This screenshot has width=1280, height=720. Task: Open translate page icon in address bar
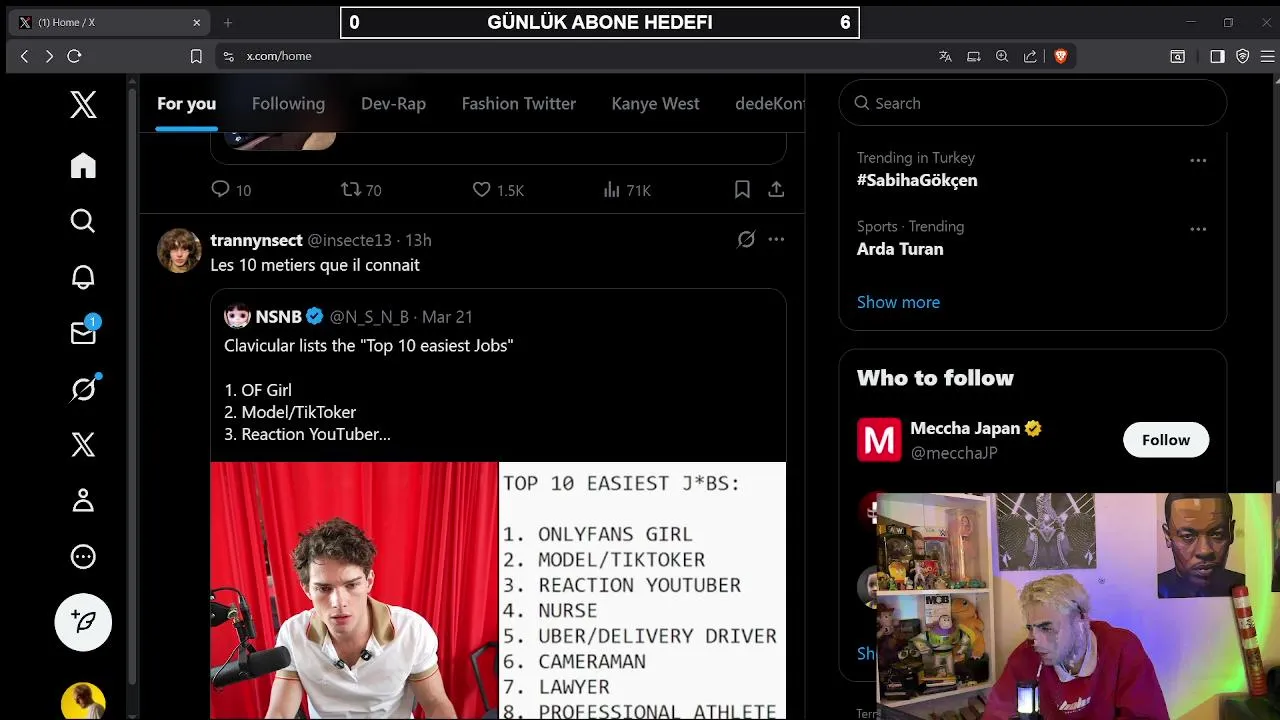945,56
